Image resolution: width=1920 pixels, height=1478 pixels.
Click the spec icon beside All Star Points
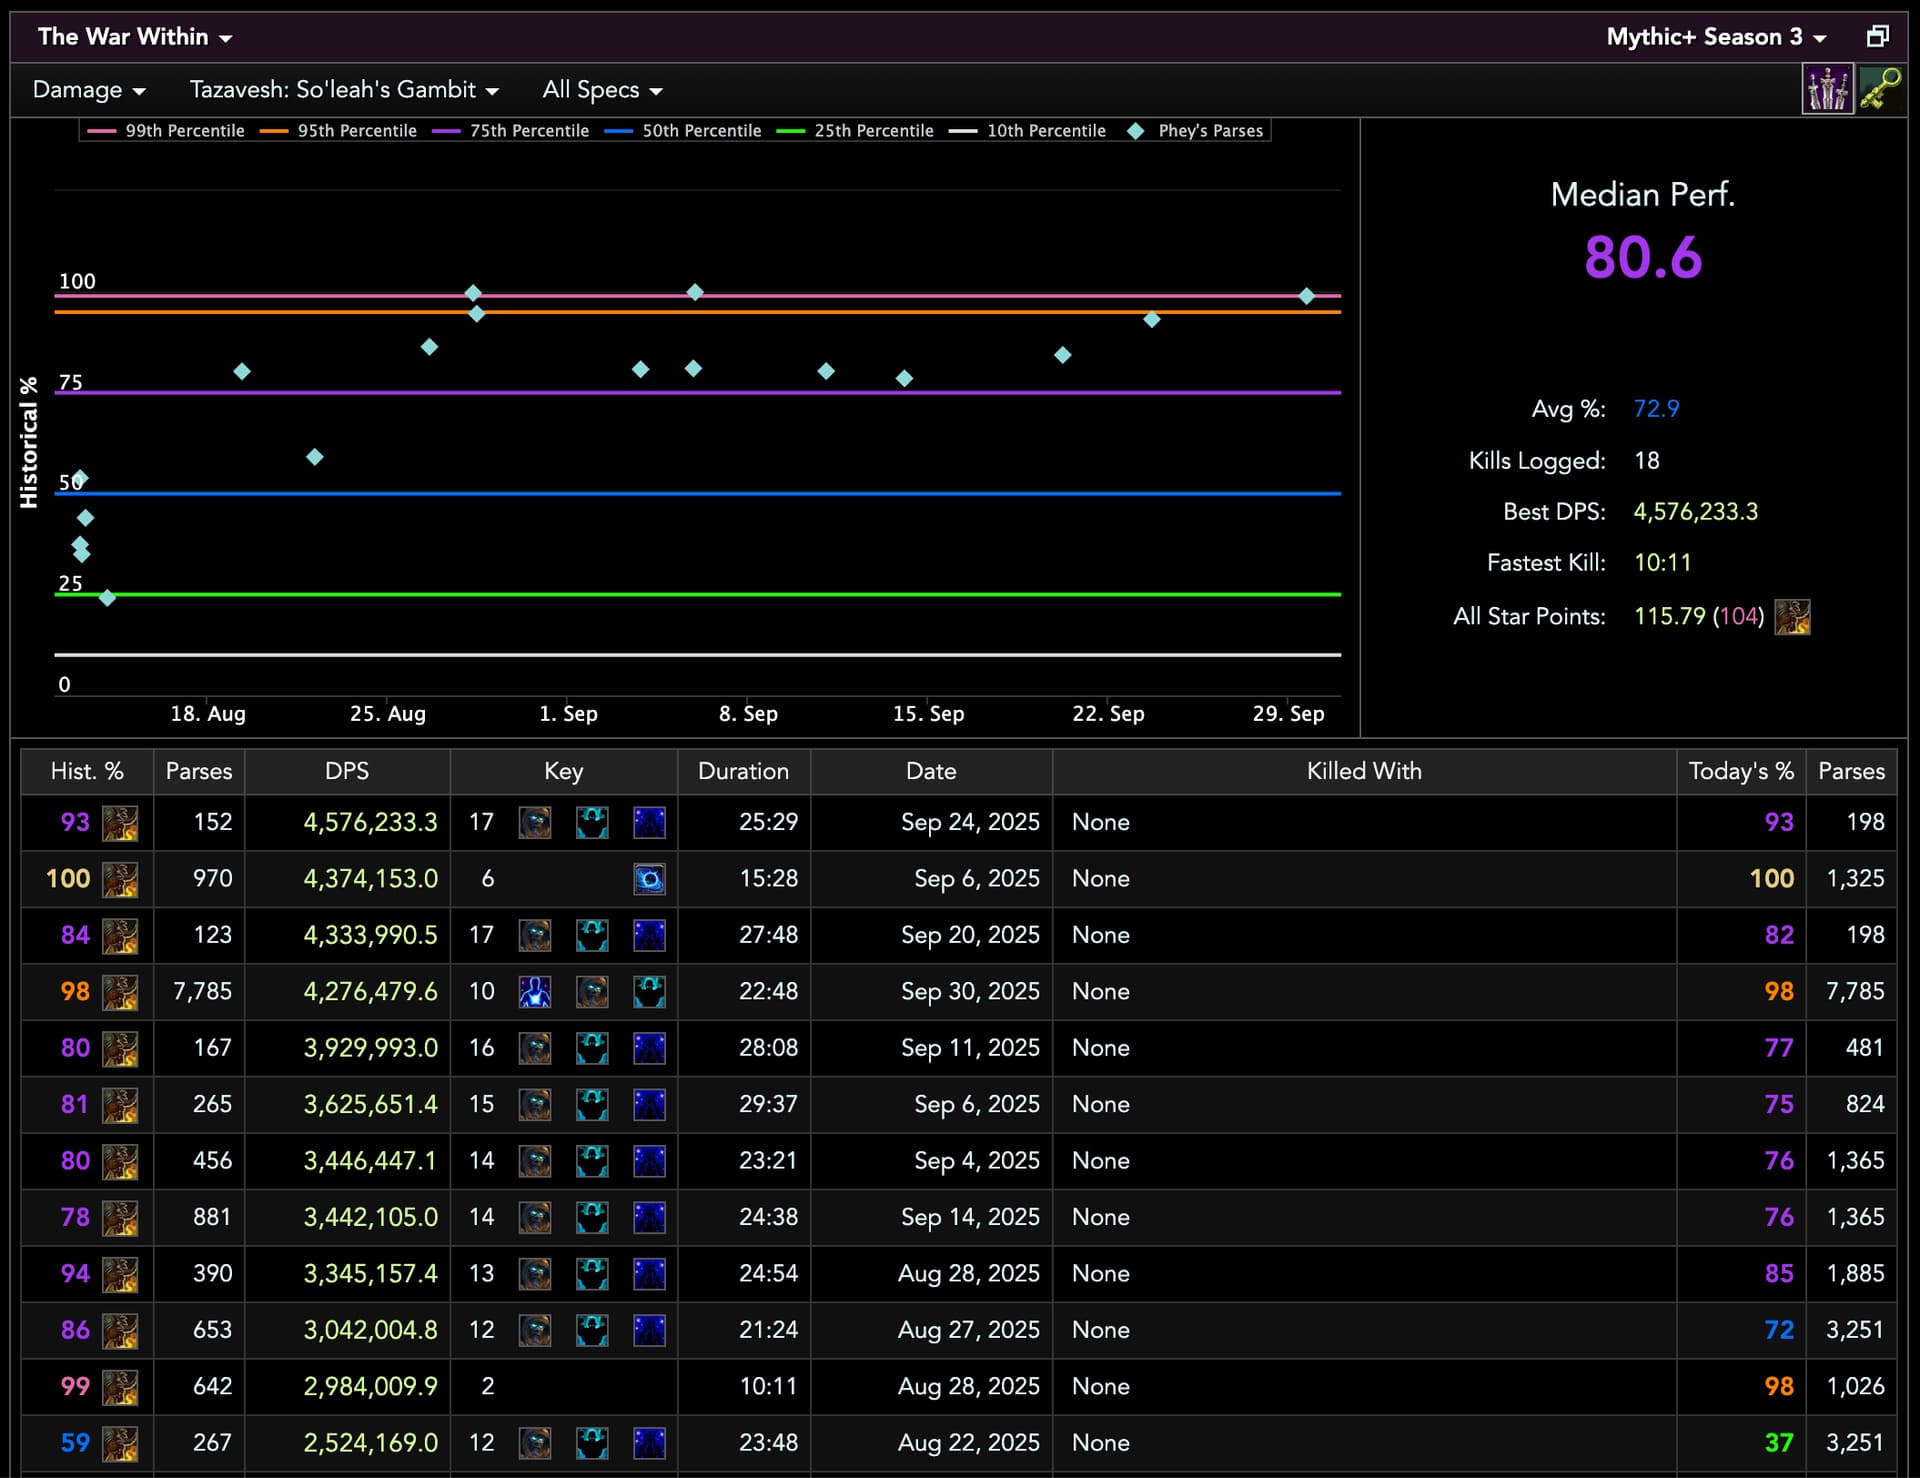1792,617
